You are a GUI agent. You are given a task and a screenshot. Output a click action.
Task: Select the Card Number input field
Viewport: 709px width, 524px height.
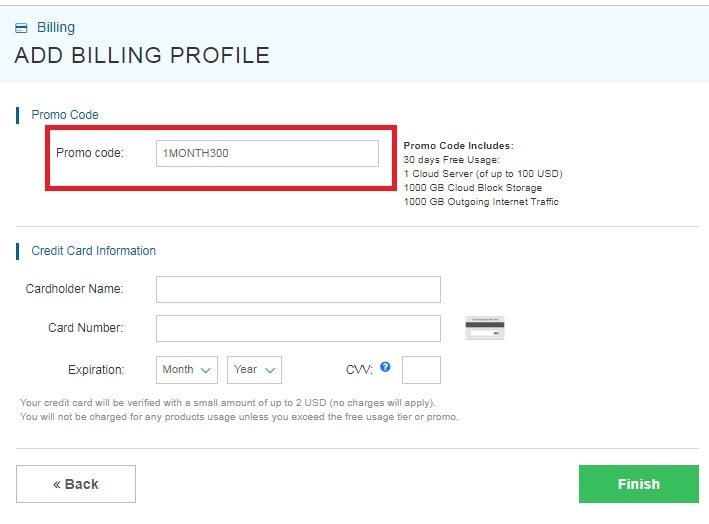pos(298,328)
